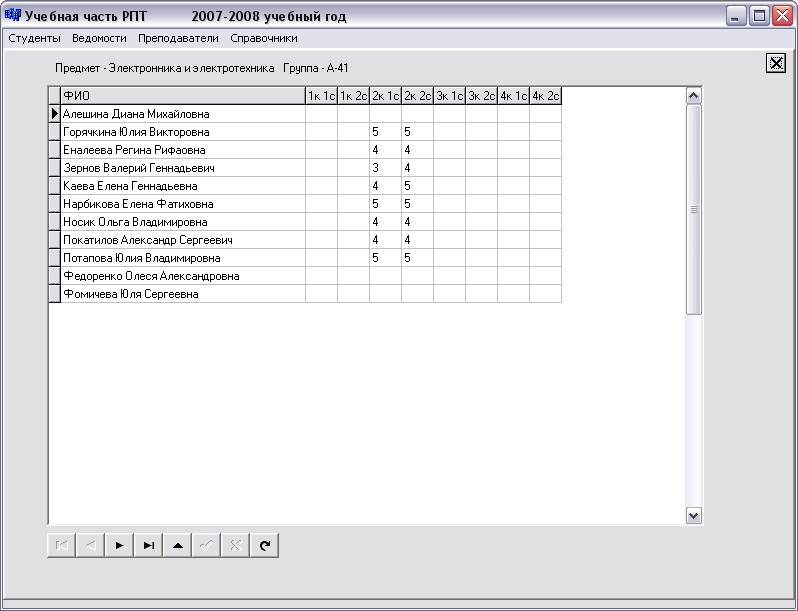Select student Каева Елена Геннадьевна

[x=183, y=186]
